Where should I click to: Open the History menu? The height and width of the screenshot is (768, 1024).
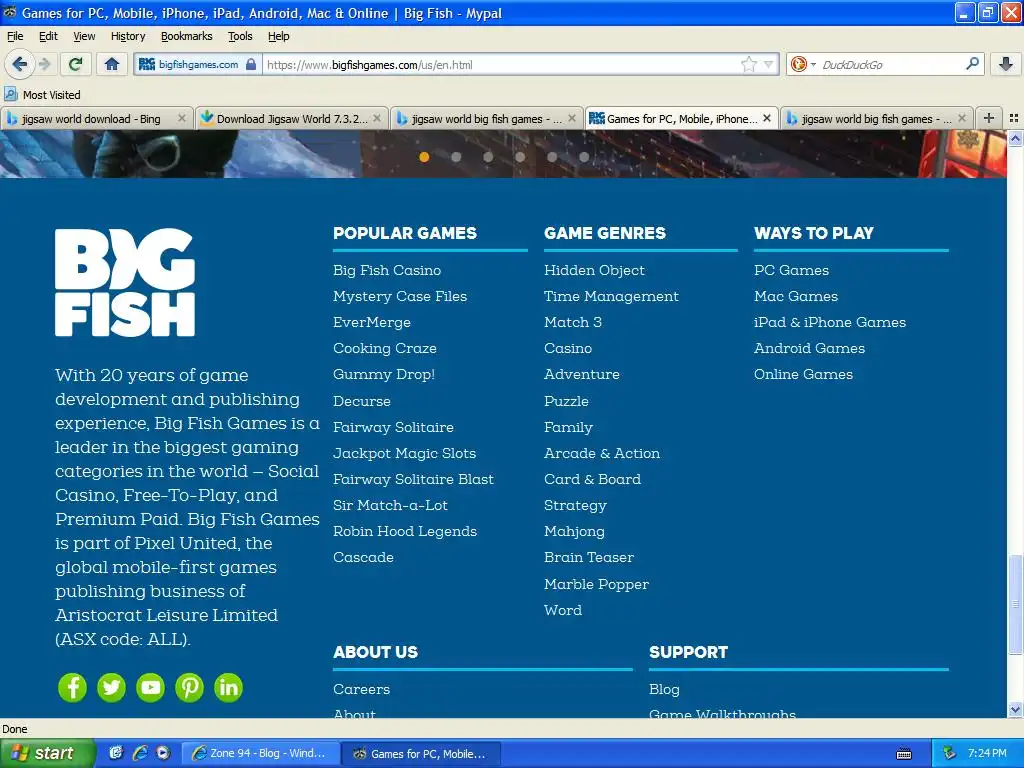click(128, 36)
